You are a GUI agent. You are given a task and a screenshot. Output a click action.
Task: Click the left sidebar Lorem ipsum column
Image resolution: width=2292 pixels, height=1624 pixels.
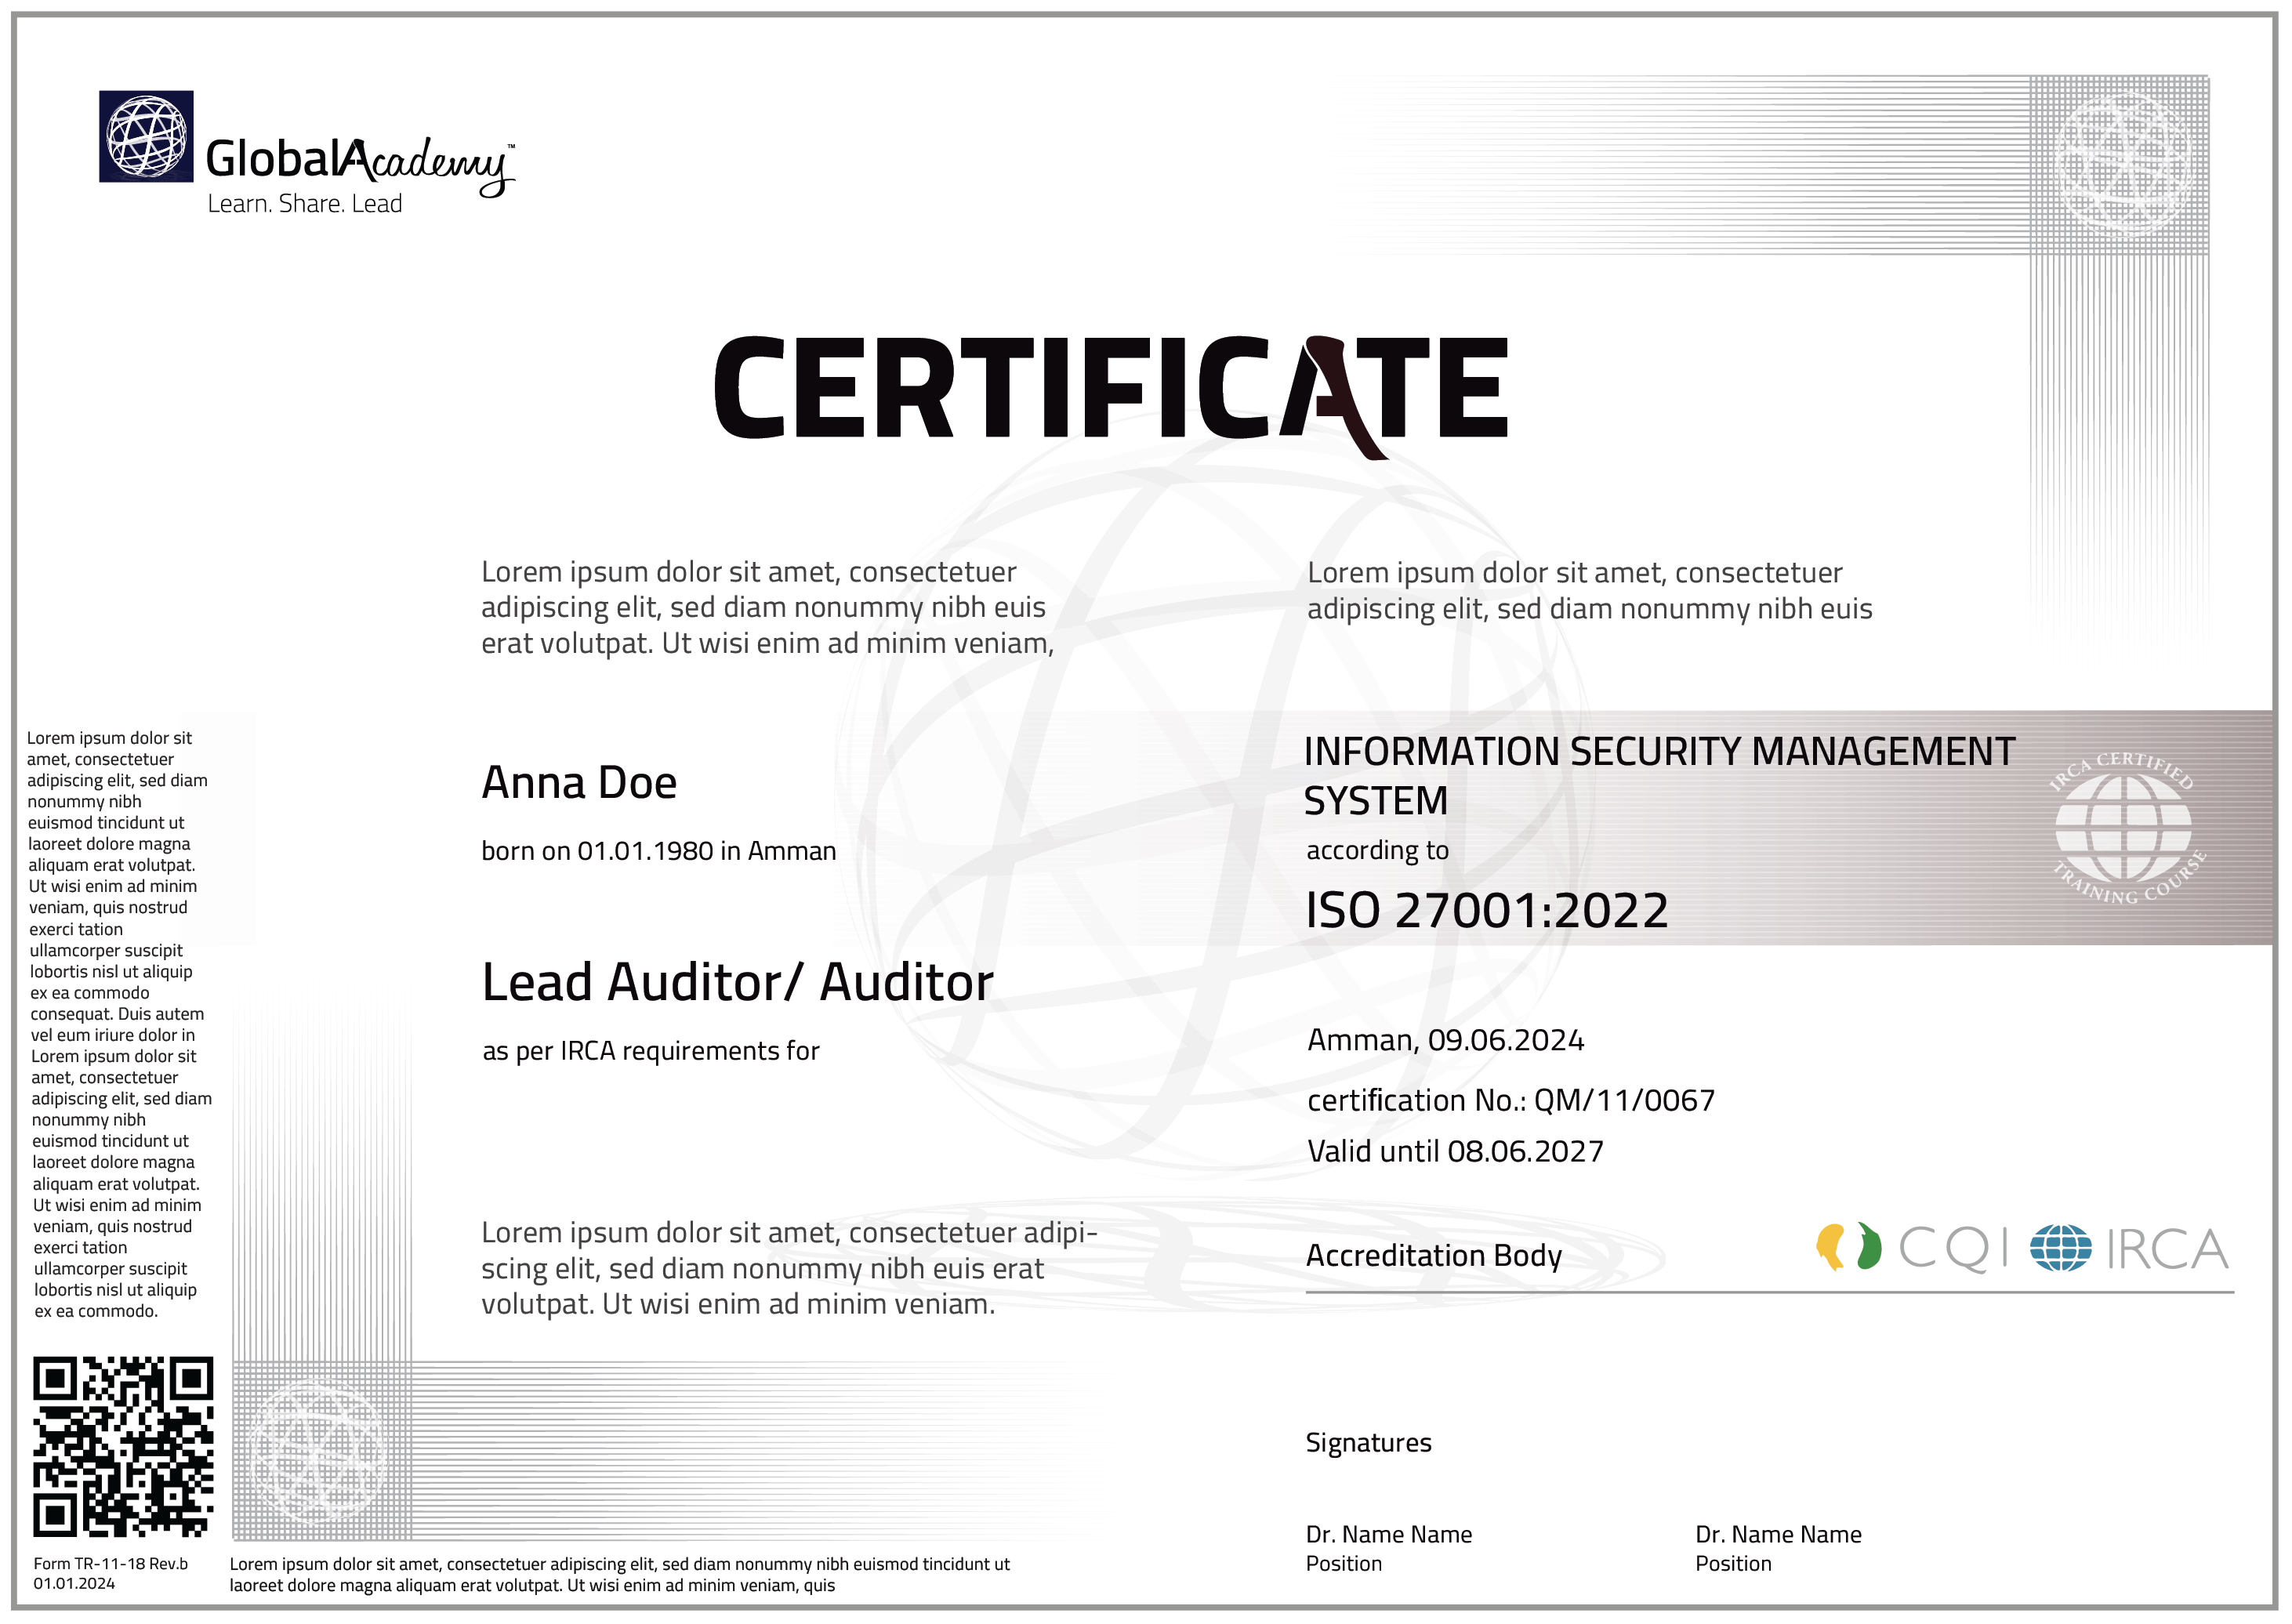point(119,1024)
